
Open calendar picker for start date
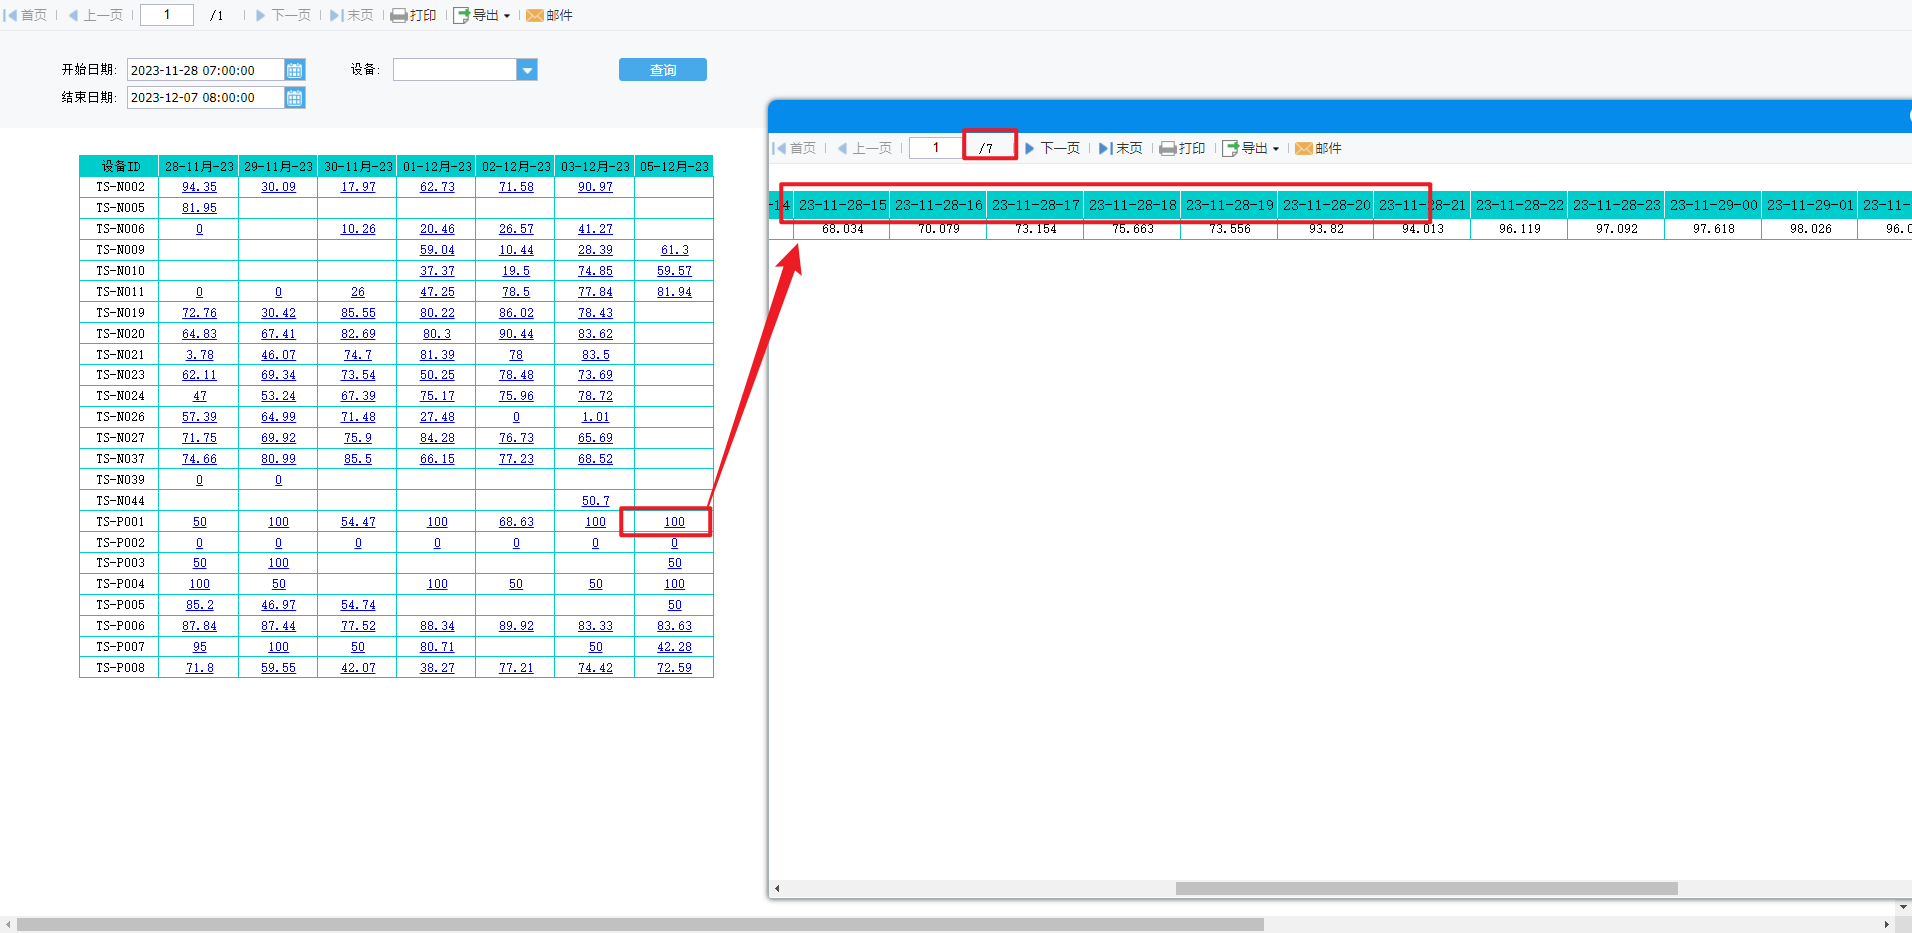294,70
